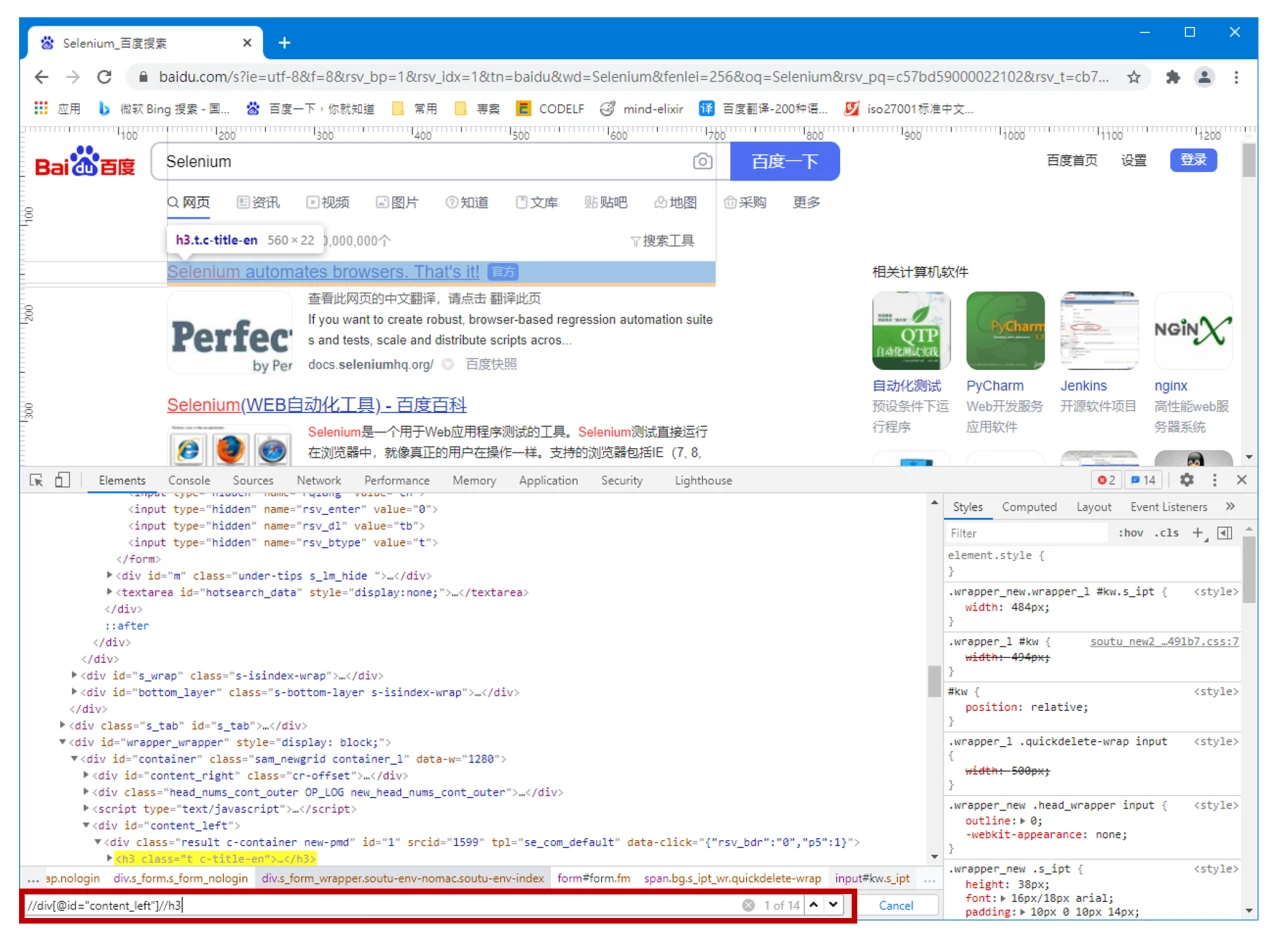
Task: Expand the div id="m" node
Action: [x=110, y=575]
